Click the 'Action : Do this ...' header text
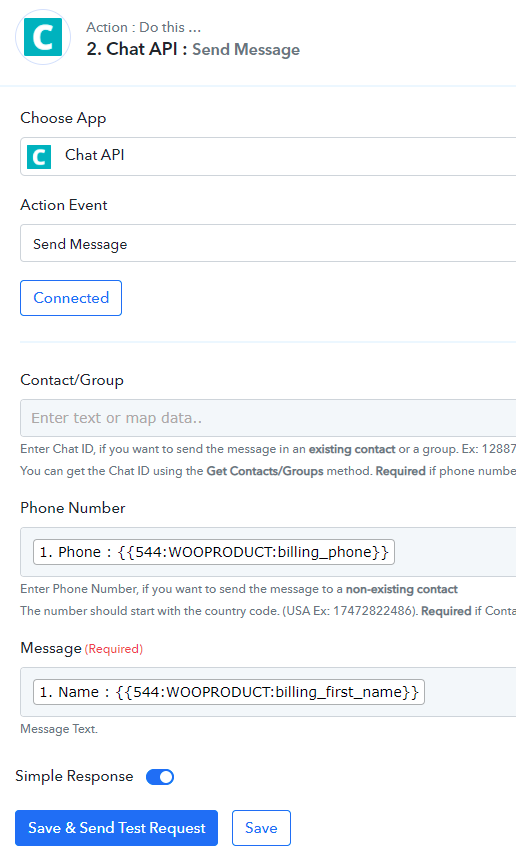The image size is (516, 856). click(144, 27)
